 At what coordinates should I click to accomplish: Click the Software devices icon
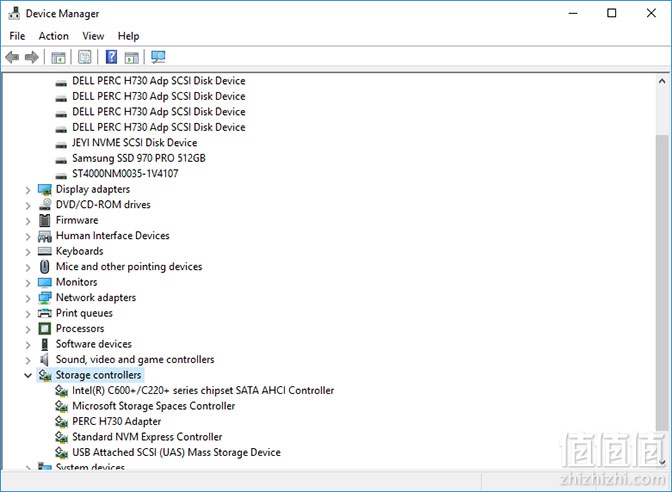45,344
